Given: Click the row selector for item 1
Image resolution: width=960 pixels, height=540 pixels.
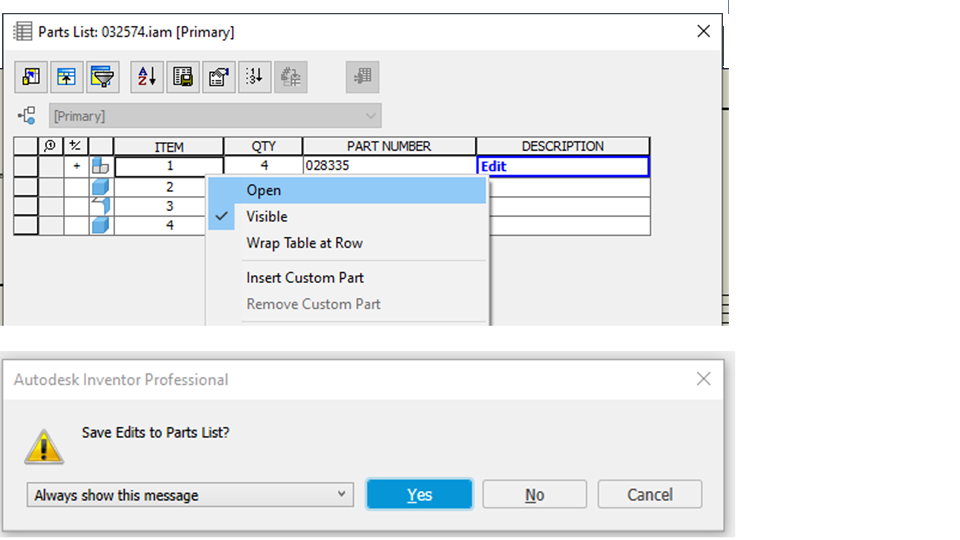Looking at the screenshot, I should coord(26,166).
